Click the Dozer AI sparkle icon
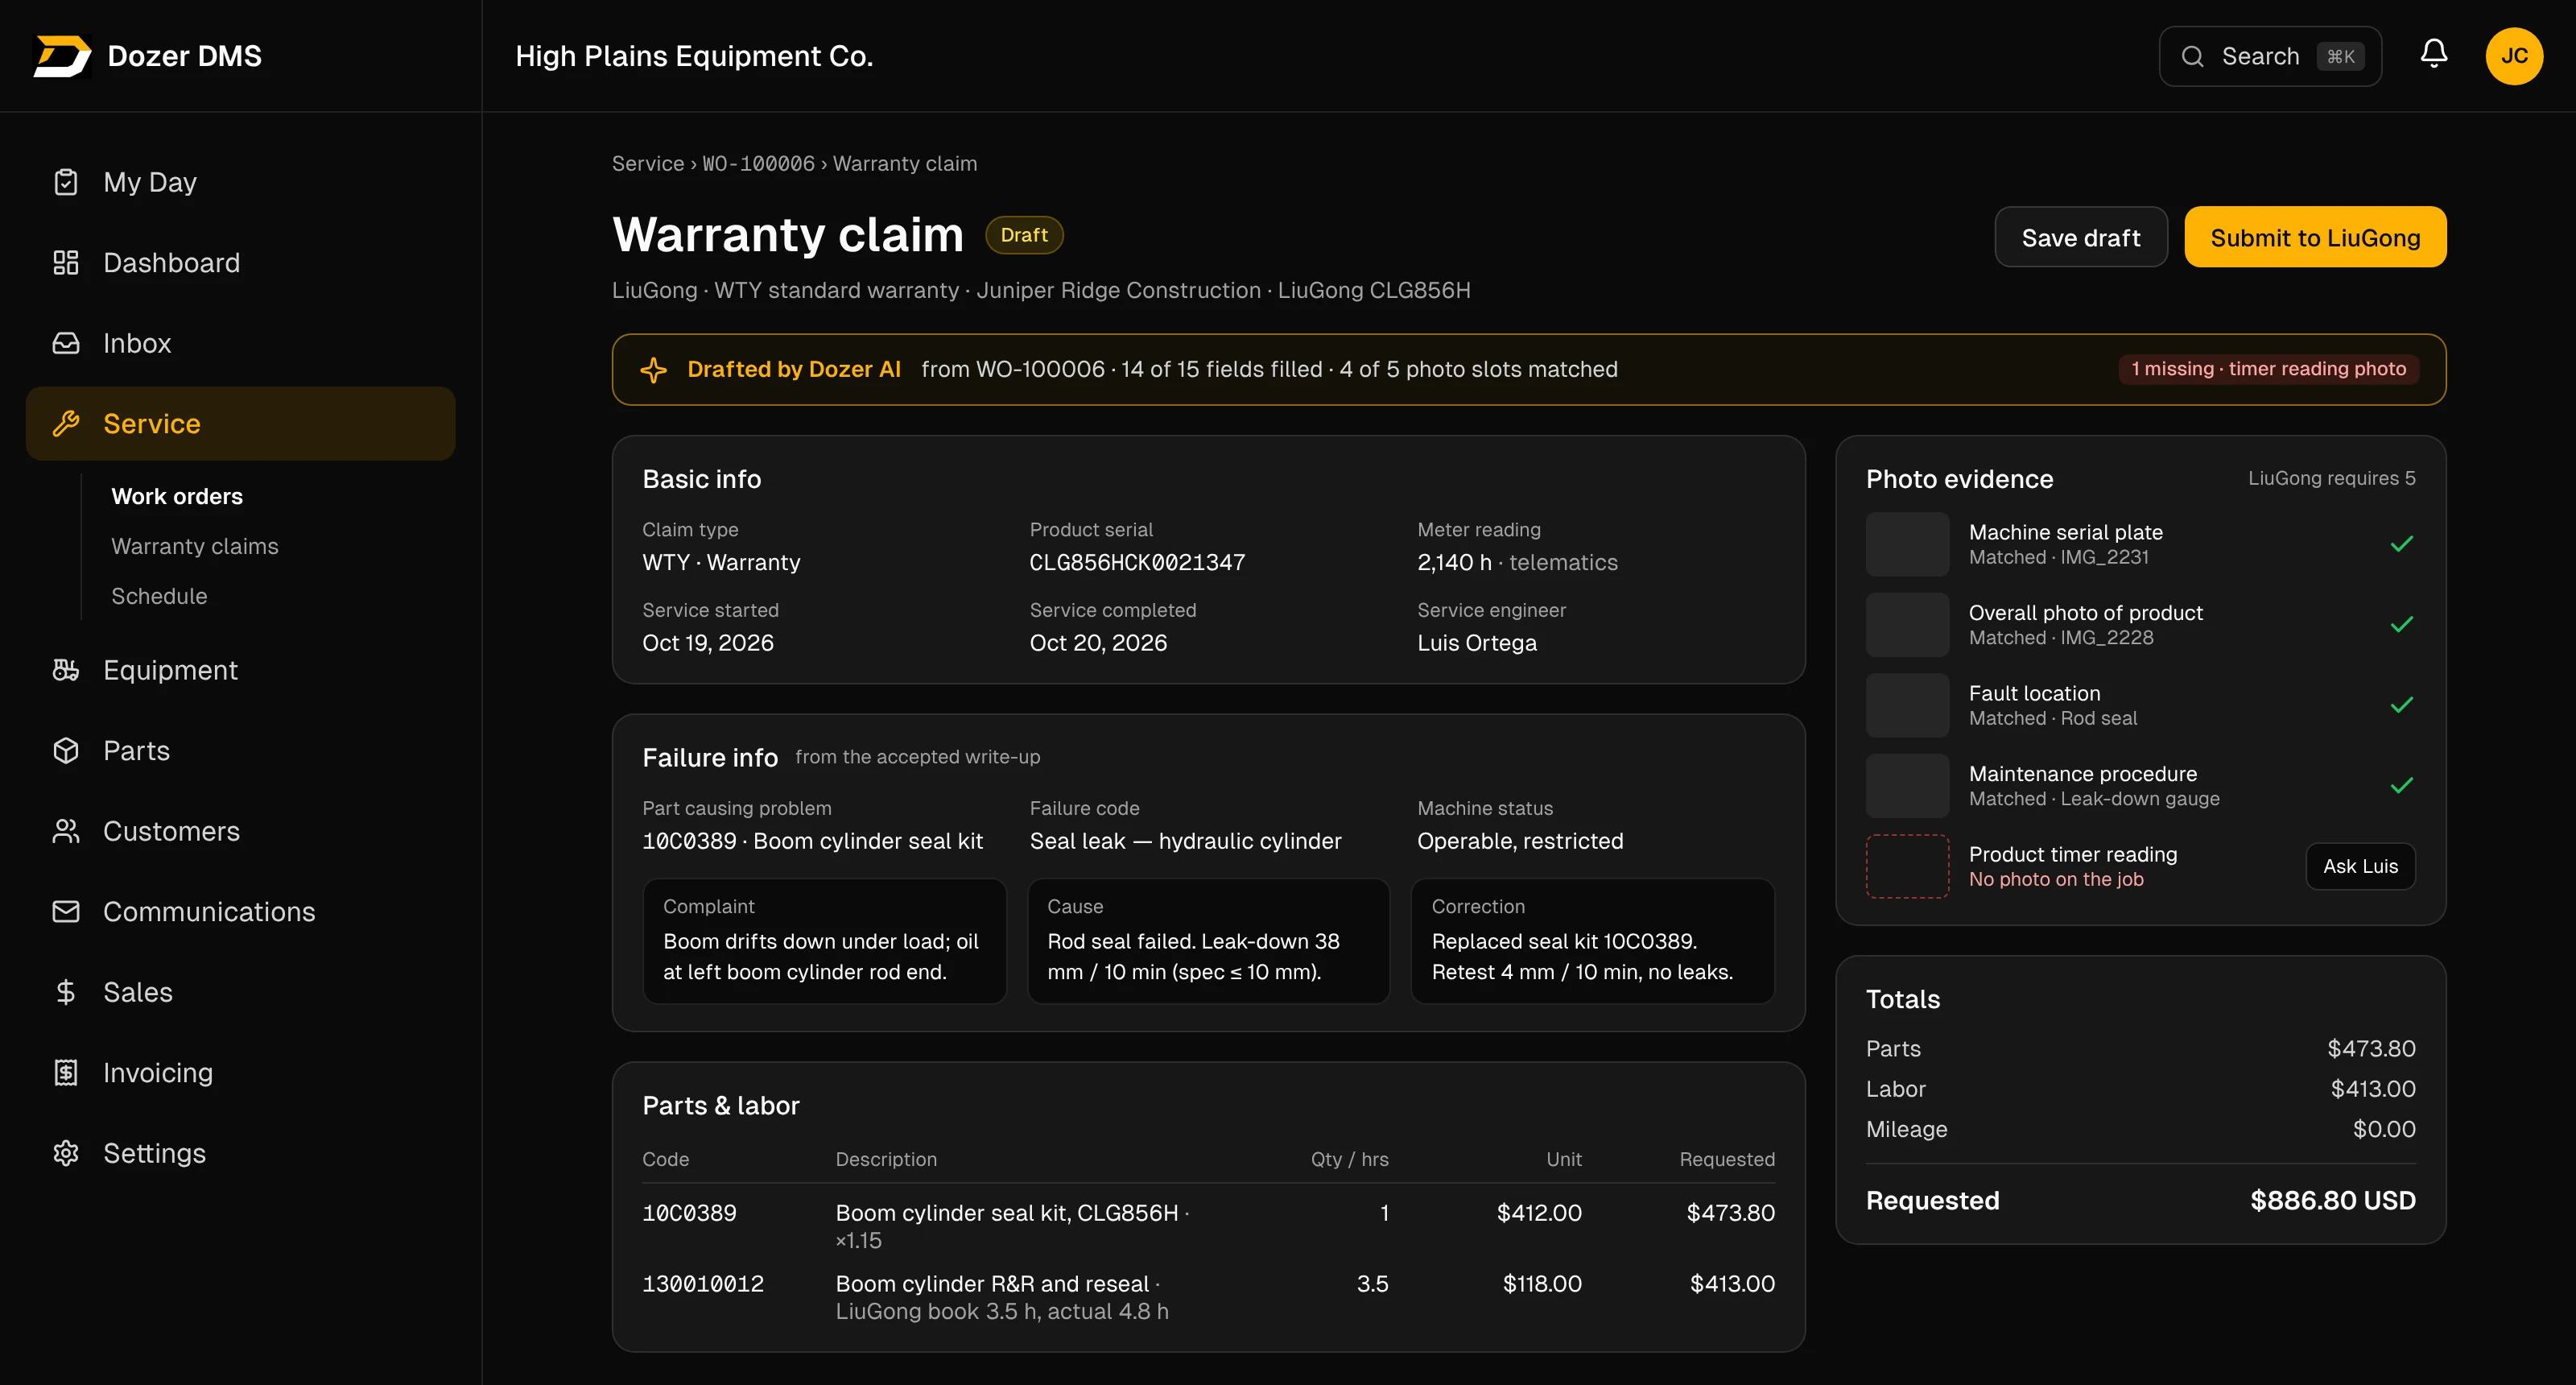 point(654,370)
